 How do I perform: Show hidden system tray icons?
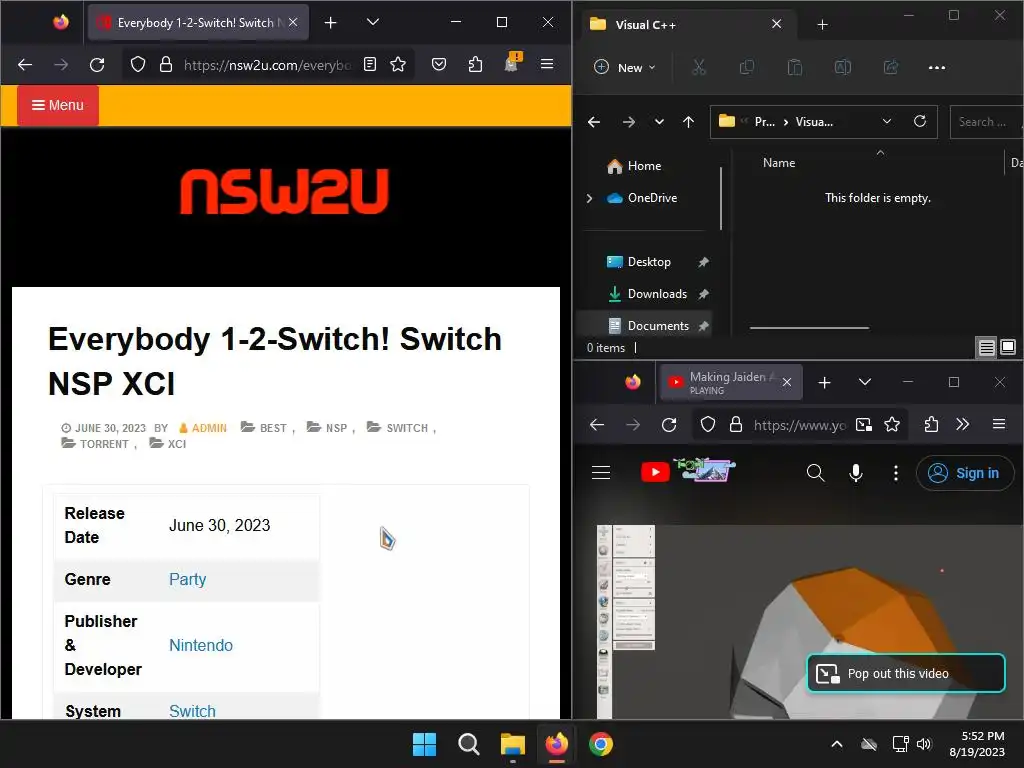point(837,744)
